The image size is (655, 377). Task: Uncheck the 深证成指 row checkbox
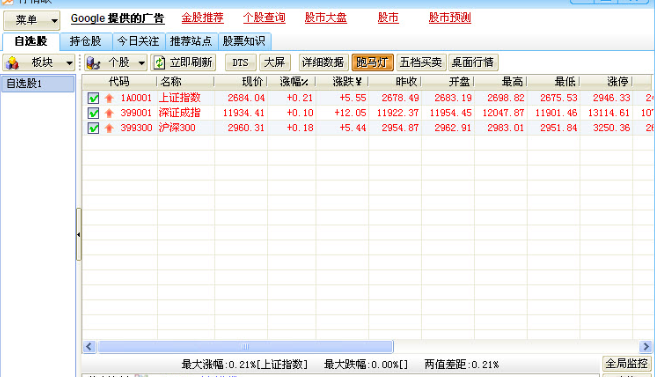click(x=93, y=113)
